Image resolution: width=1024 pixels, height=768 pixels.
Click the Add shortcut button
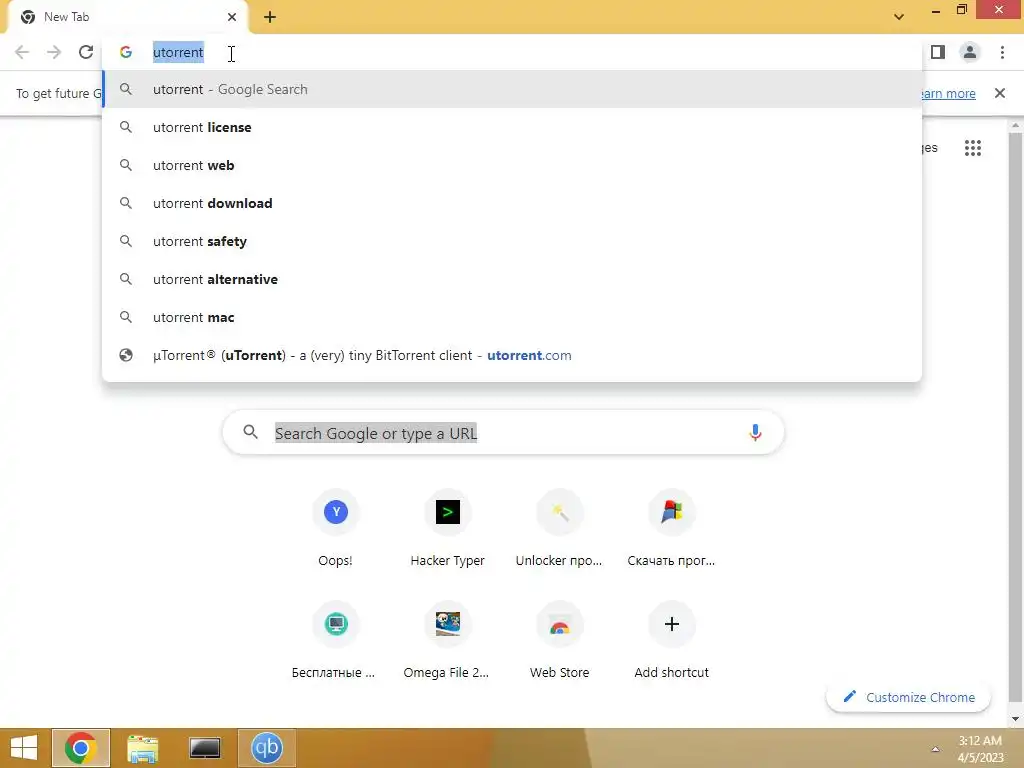[x=671, y=640]
